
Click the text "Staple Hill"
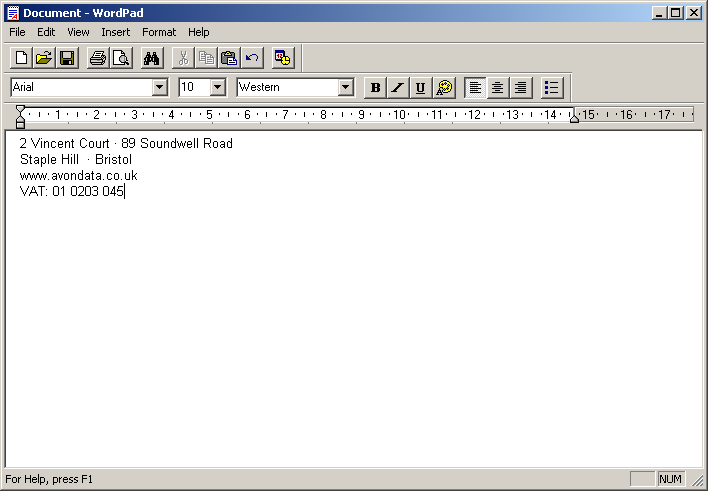[x=50, y=159]
